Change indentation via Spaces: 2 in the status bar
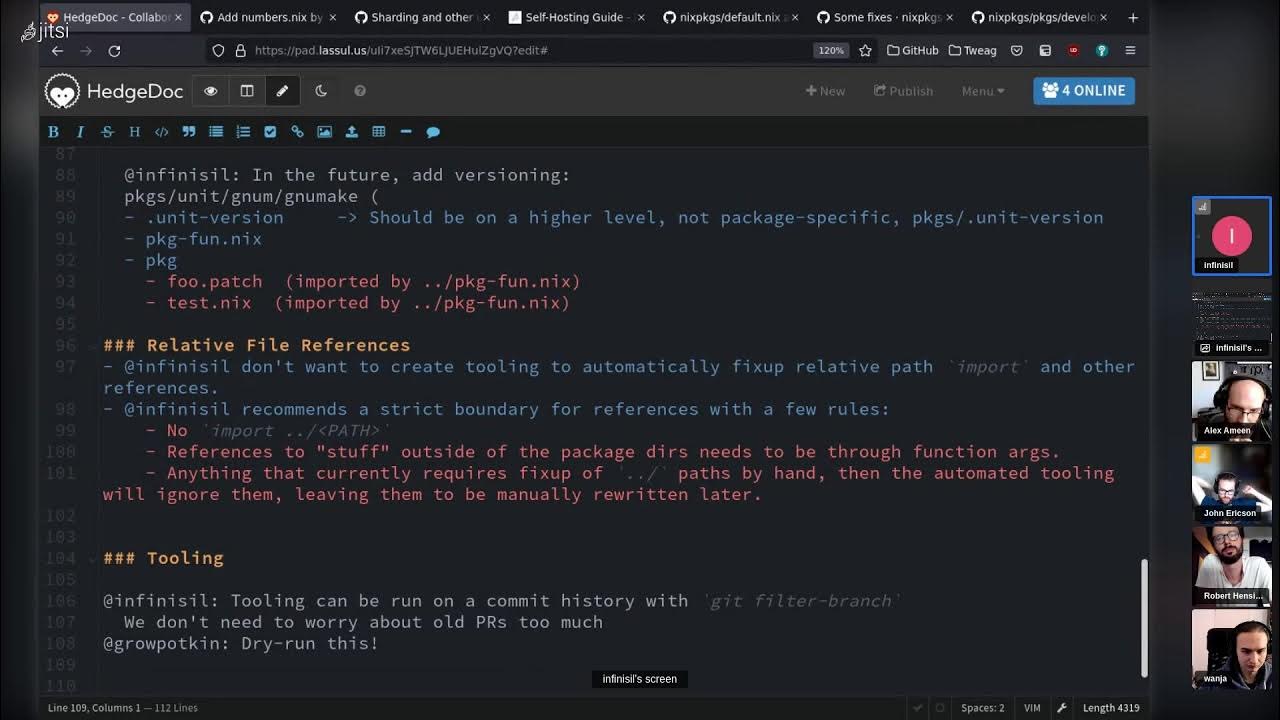The width and height of the screenshot is (1280, 720). pyautogui.click(x=982, y=708)
